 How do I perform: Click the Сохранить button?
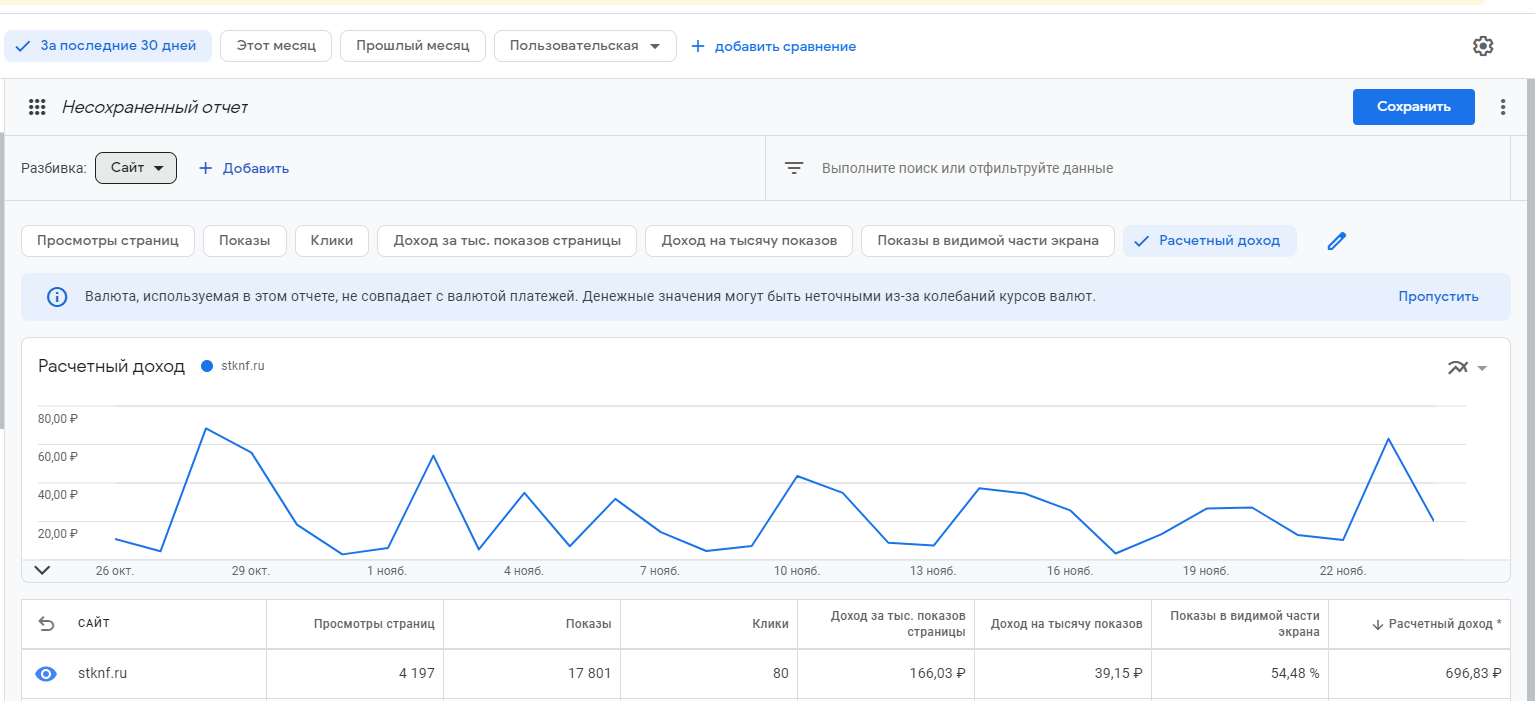1413,107
